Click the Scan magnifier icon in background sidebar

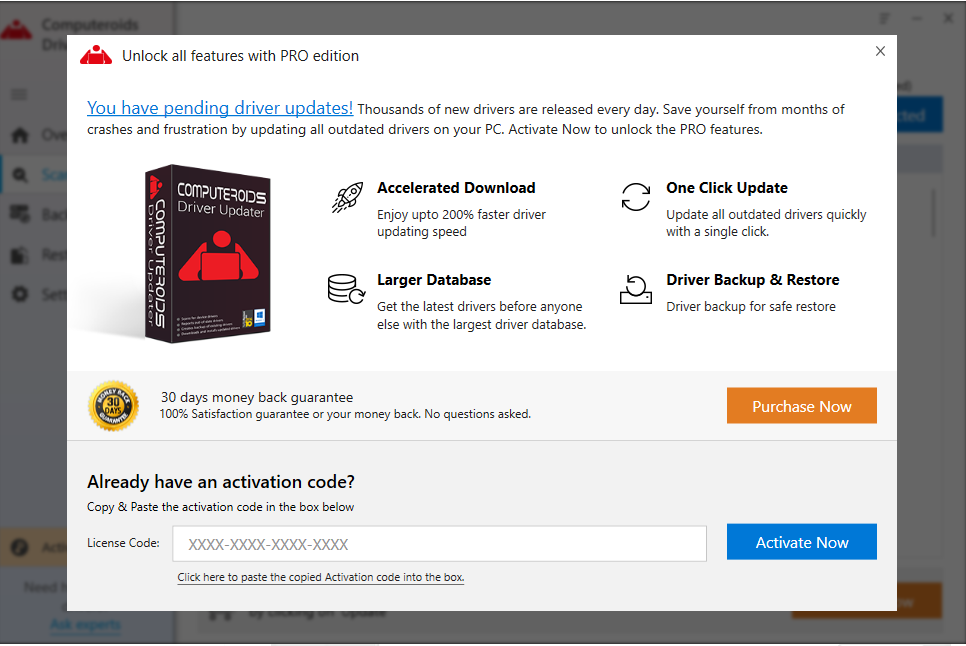20,175
